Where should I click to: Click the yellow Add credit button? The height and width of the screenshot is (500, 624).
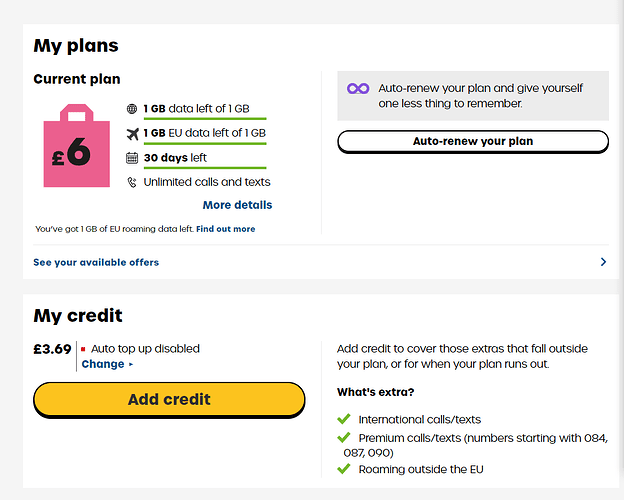pos(169,400)
